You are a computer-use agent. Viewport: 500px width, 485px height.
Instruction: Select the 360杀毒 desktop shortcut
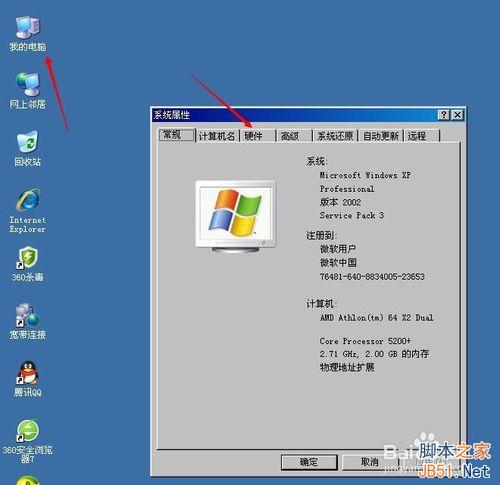(28, 264)
